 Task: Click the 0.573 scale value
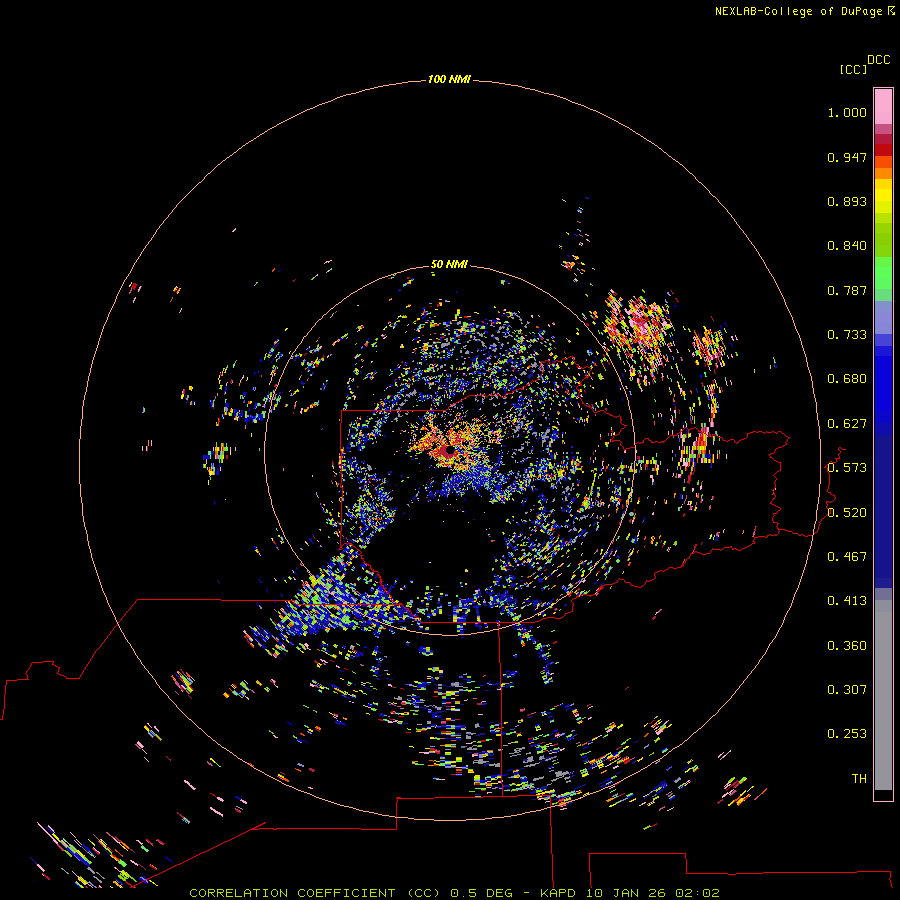[847, 468]
